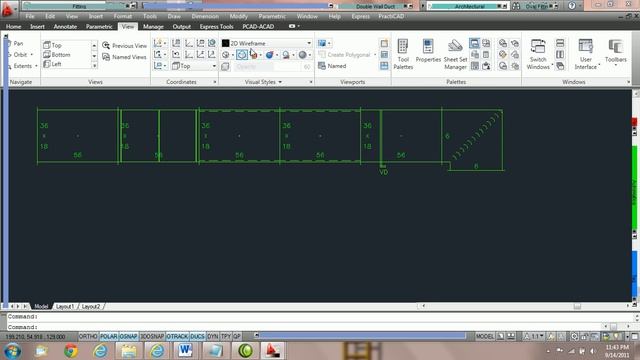The height and width of the screenshot is (360, 640).
Task: Open the Create Polygonal viewport dropdown
Action: [x=375, y=55]
